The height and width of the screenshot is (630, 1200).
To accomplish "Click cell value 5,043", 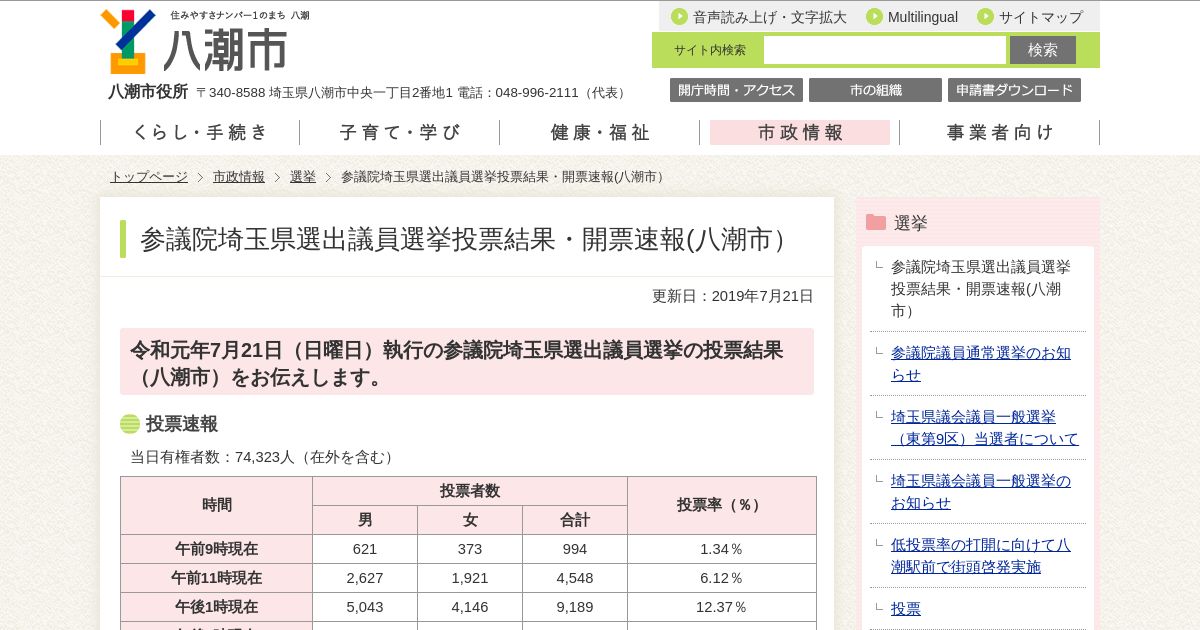I will tap(365, 607).
